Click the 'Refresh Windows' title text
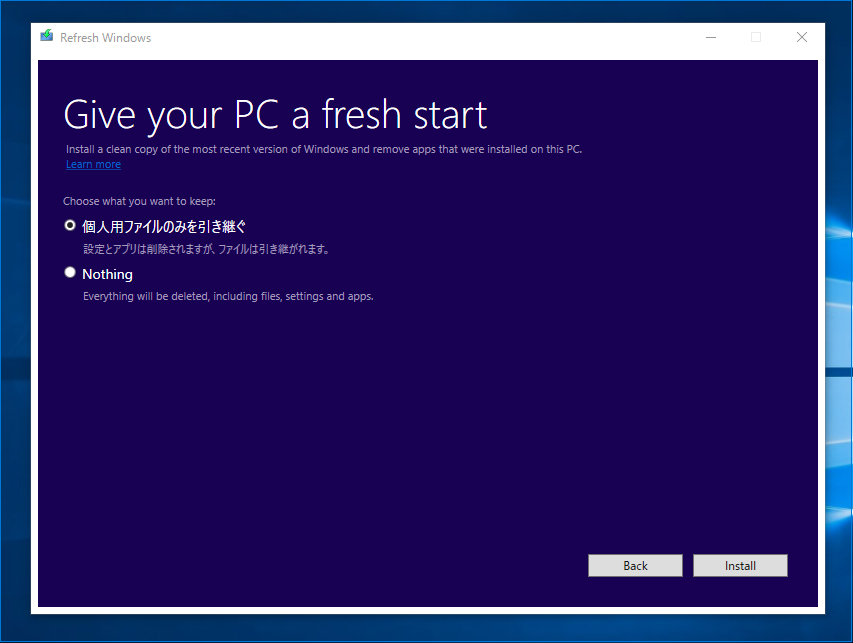 pos(106,38)
